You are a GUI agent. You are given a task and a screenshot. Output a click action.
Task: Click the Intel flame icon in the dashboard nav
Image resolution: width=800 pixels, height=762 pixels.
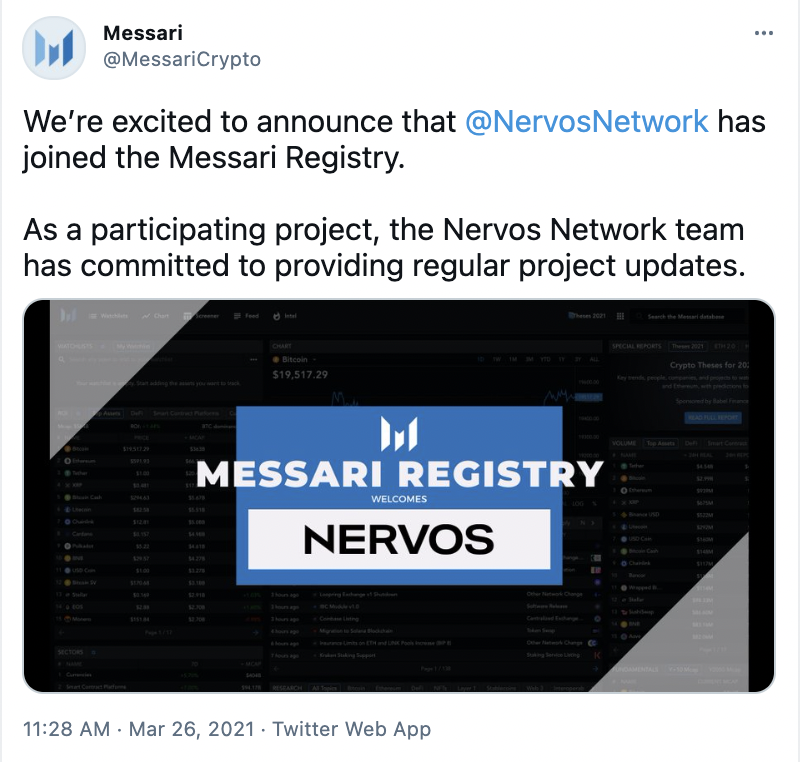[x=276, y=316]
